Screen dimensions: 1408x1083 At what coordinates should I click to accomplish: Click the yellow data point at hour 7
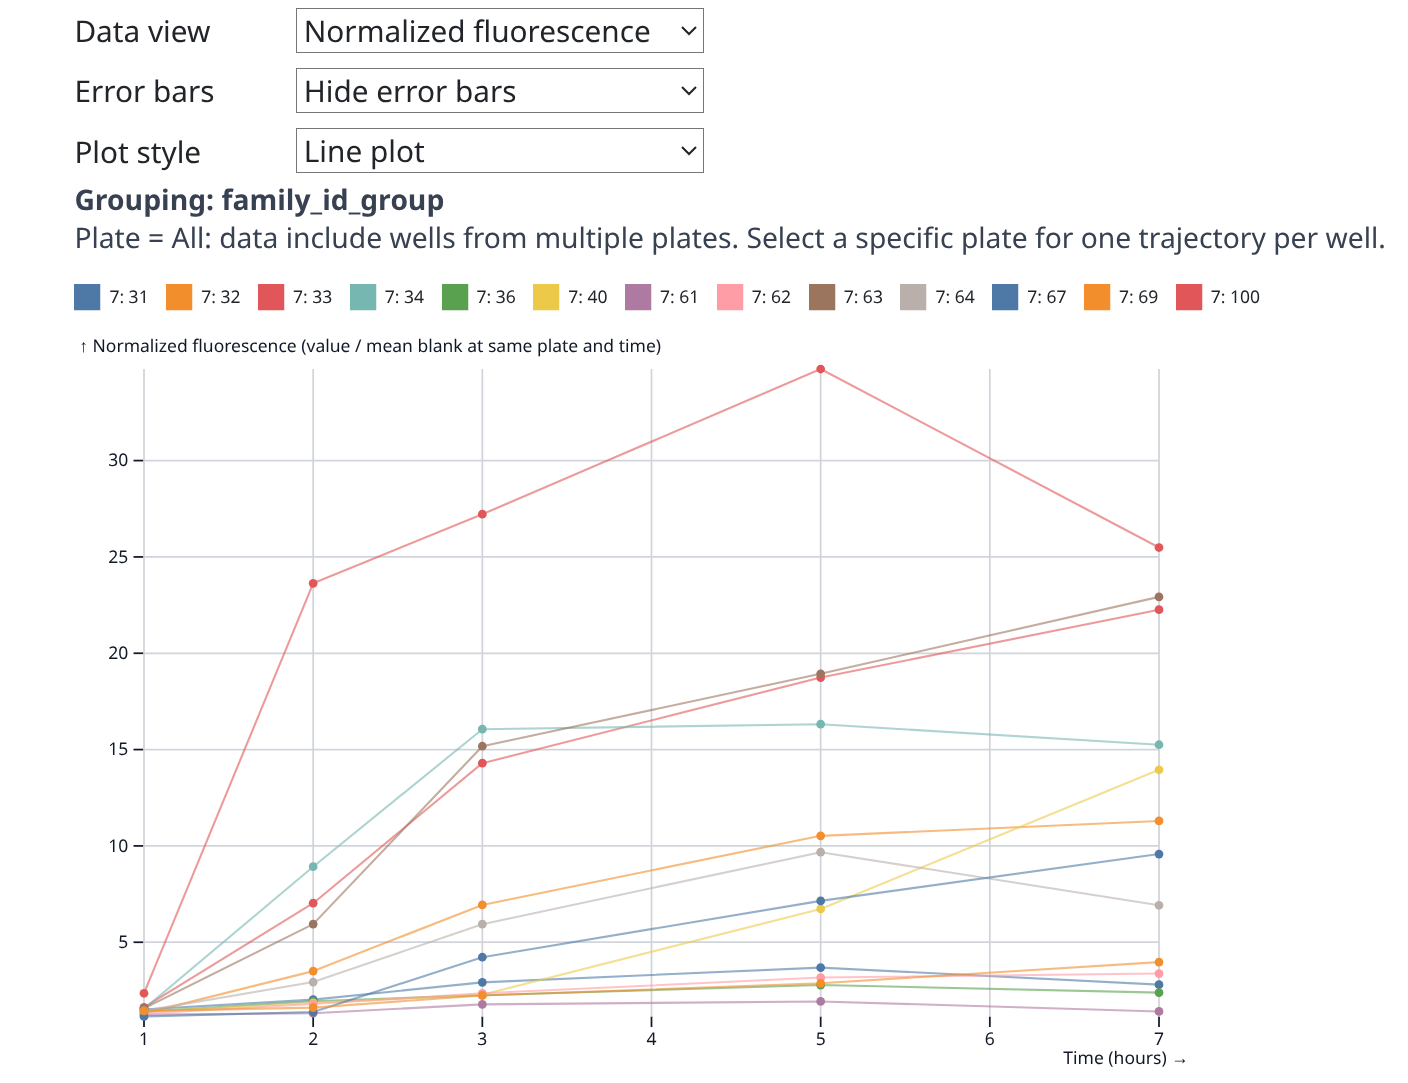(1159, 770)
